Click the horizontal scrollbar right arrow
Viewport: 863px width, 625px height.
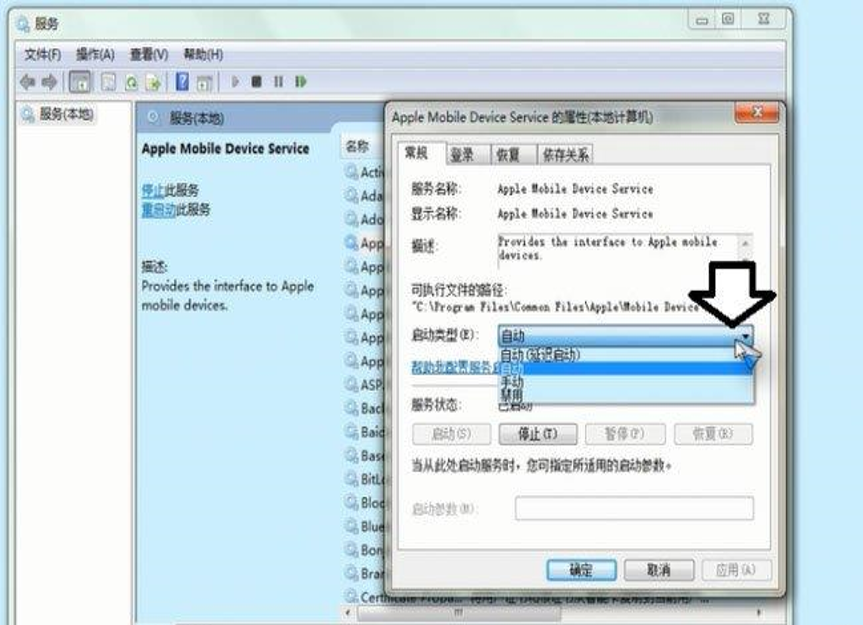[x=758, y=612]
